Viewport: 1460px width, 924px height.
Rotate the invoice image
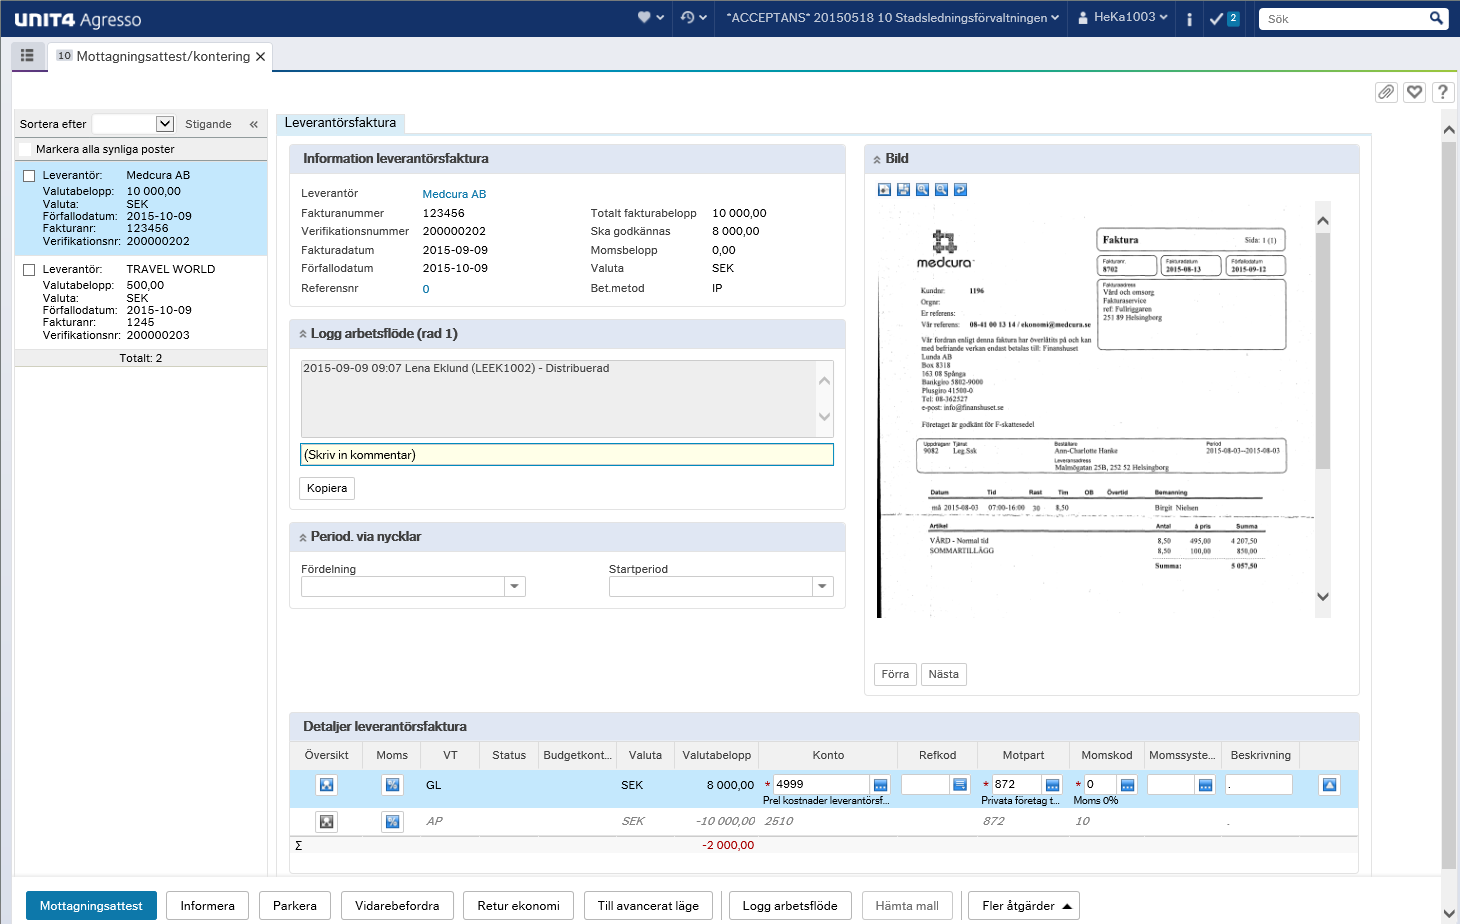[x=960, y=190]
